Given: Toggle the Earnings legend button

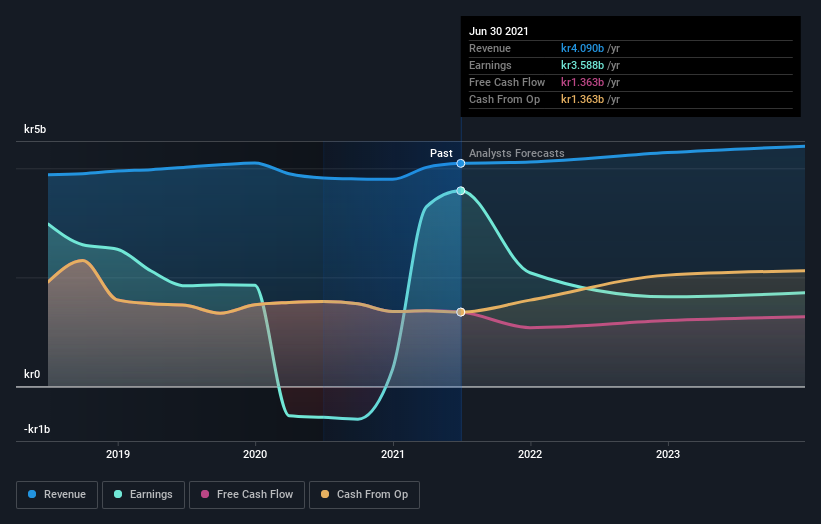Looking at the screenshot, I should pos(143,495).
